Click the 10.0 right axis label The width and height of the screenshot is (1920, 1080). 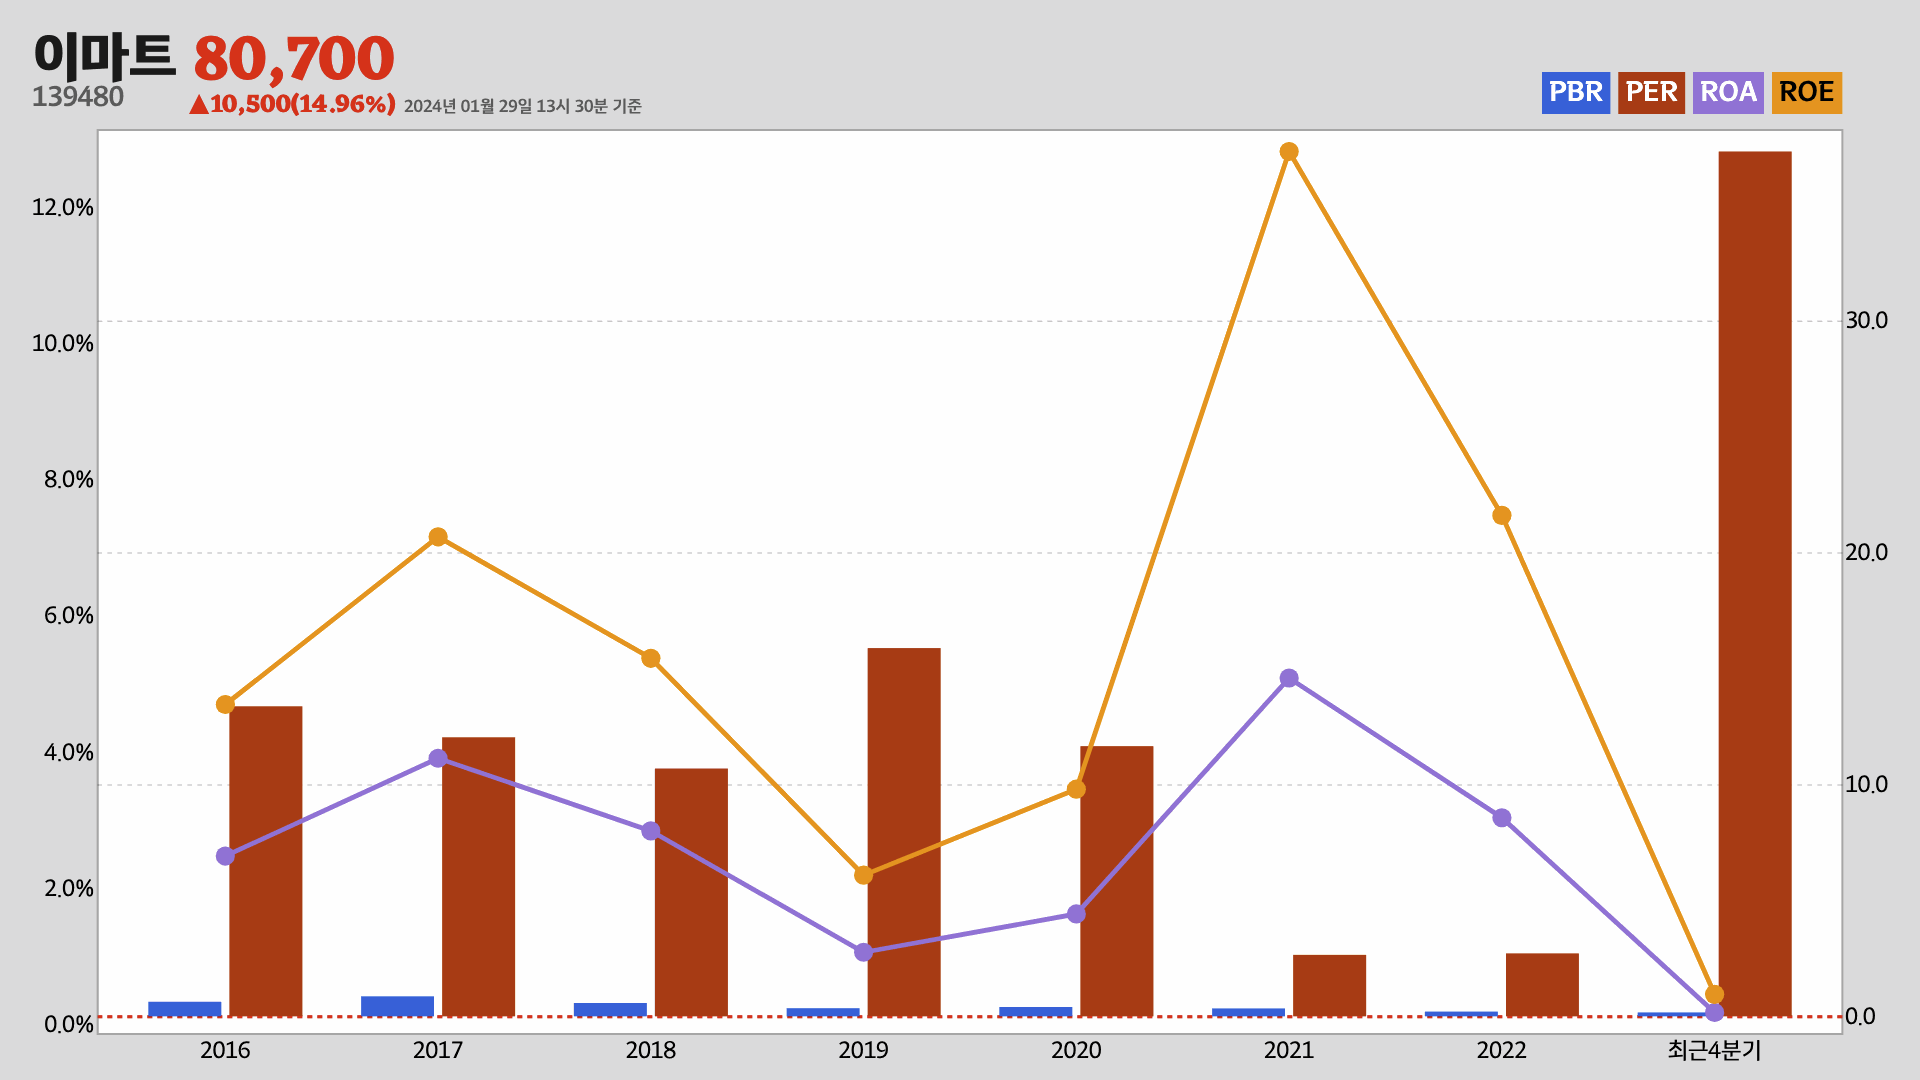(1866, 784)
